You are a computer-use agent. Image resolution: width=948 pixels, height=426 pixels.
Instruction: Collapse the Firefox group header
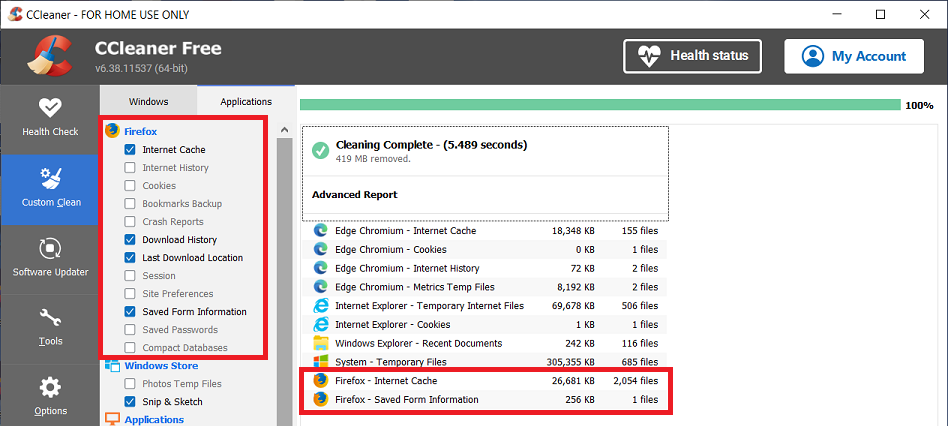141,131
